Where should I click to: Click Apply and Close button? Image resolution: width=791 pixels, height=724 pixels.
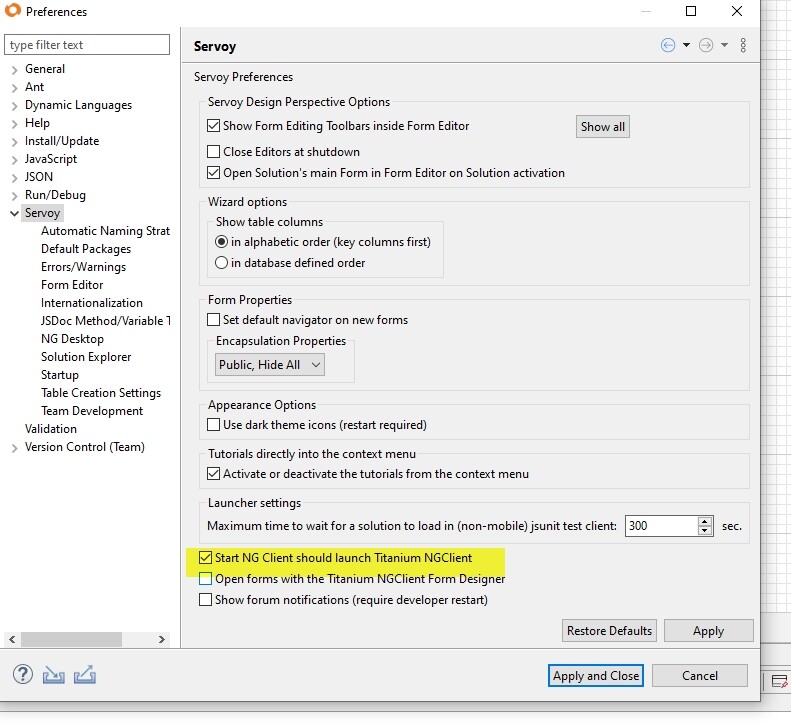point(595,676)
